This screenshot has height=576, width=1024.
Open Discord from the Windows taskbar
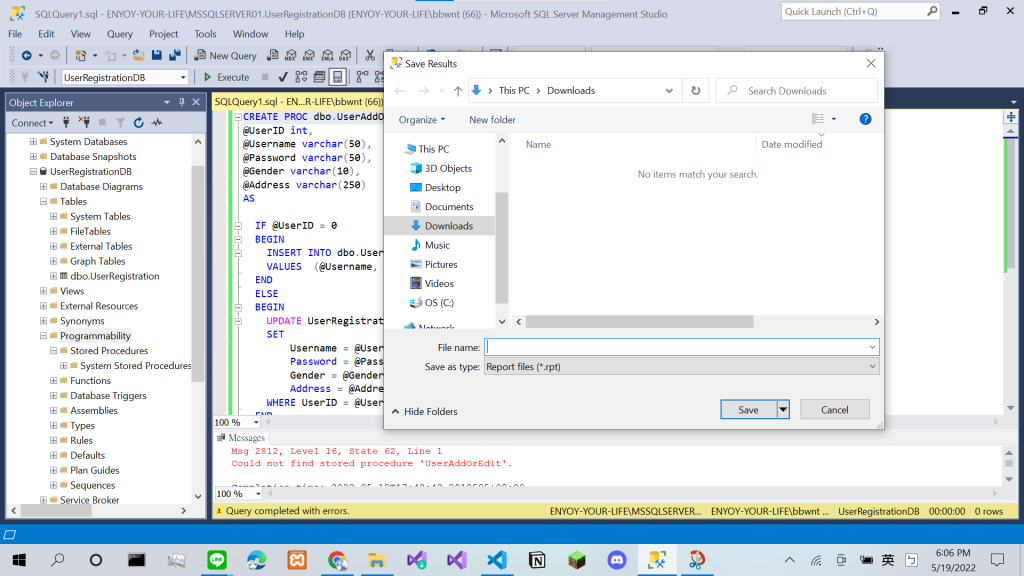(617, 560)
